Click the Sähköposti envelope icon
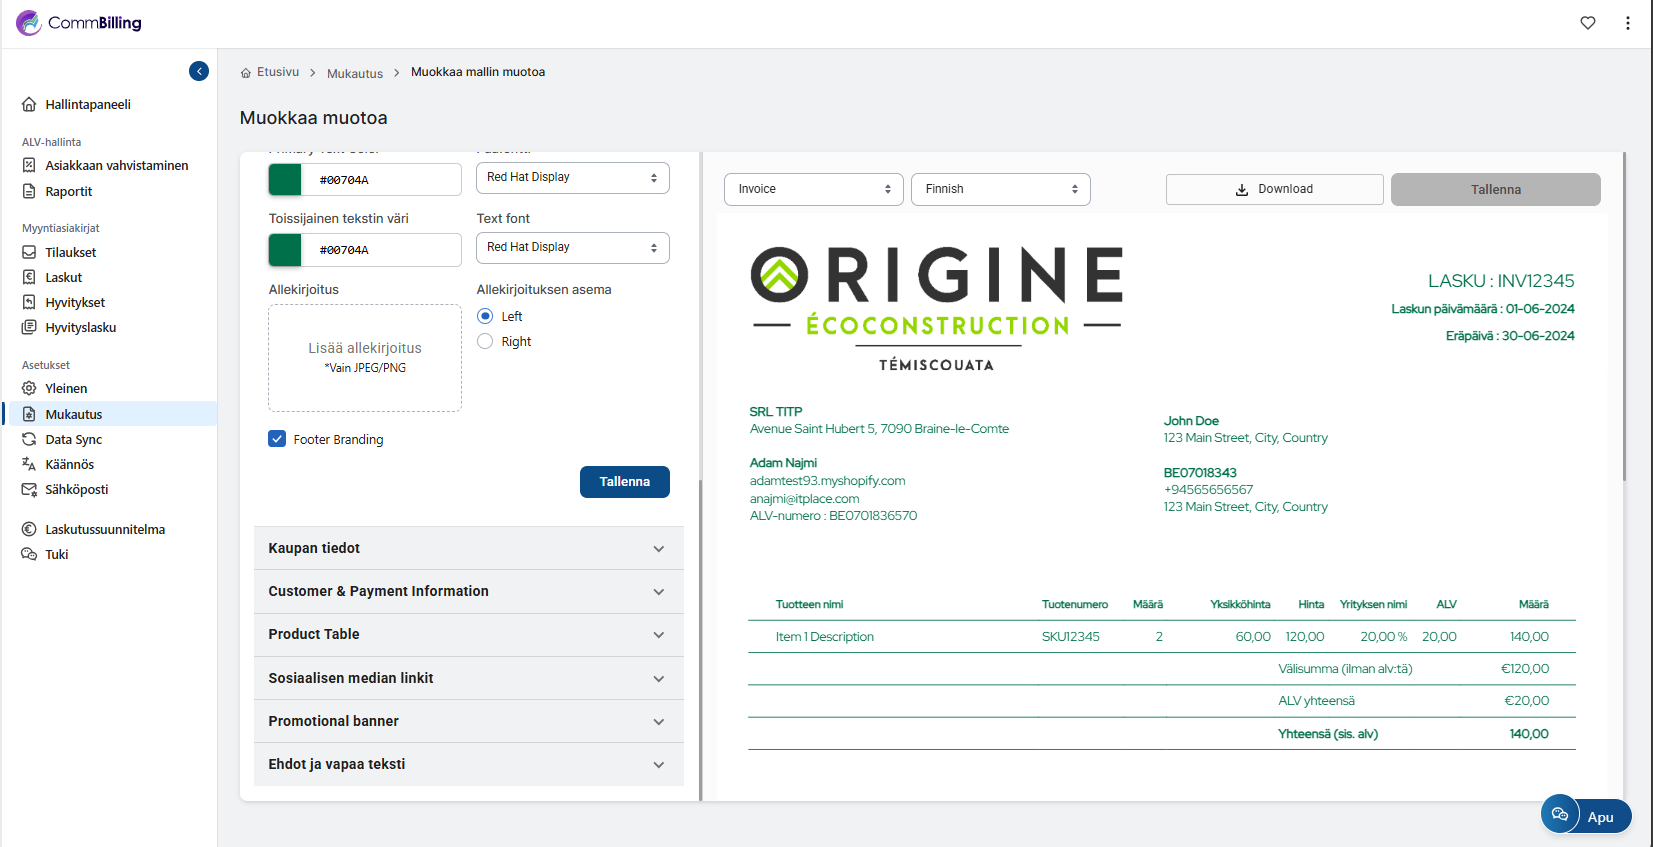The image size is (1653, 847). point(29,490)
